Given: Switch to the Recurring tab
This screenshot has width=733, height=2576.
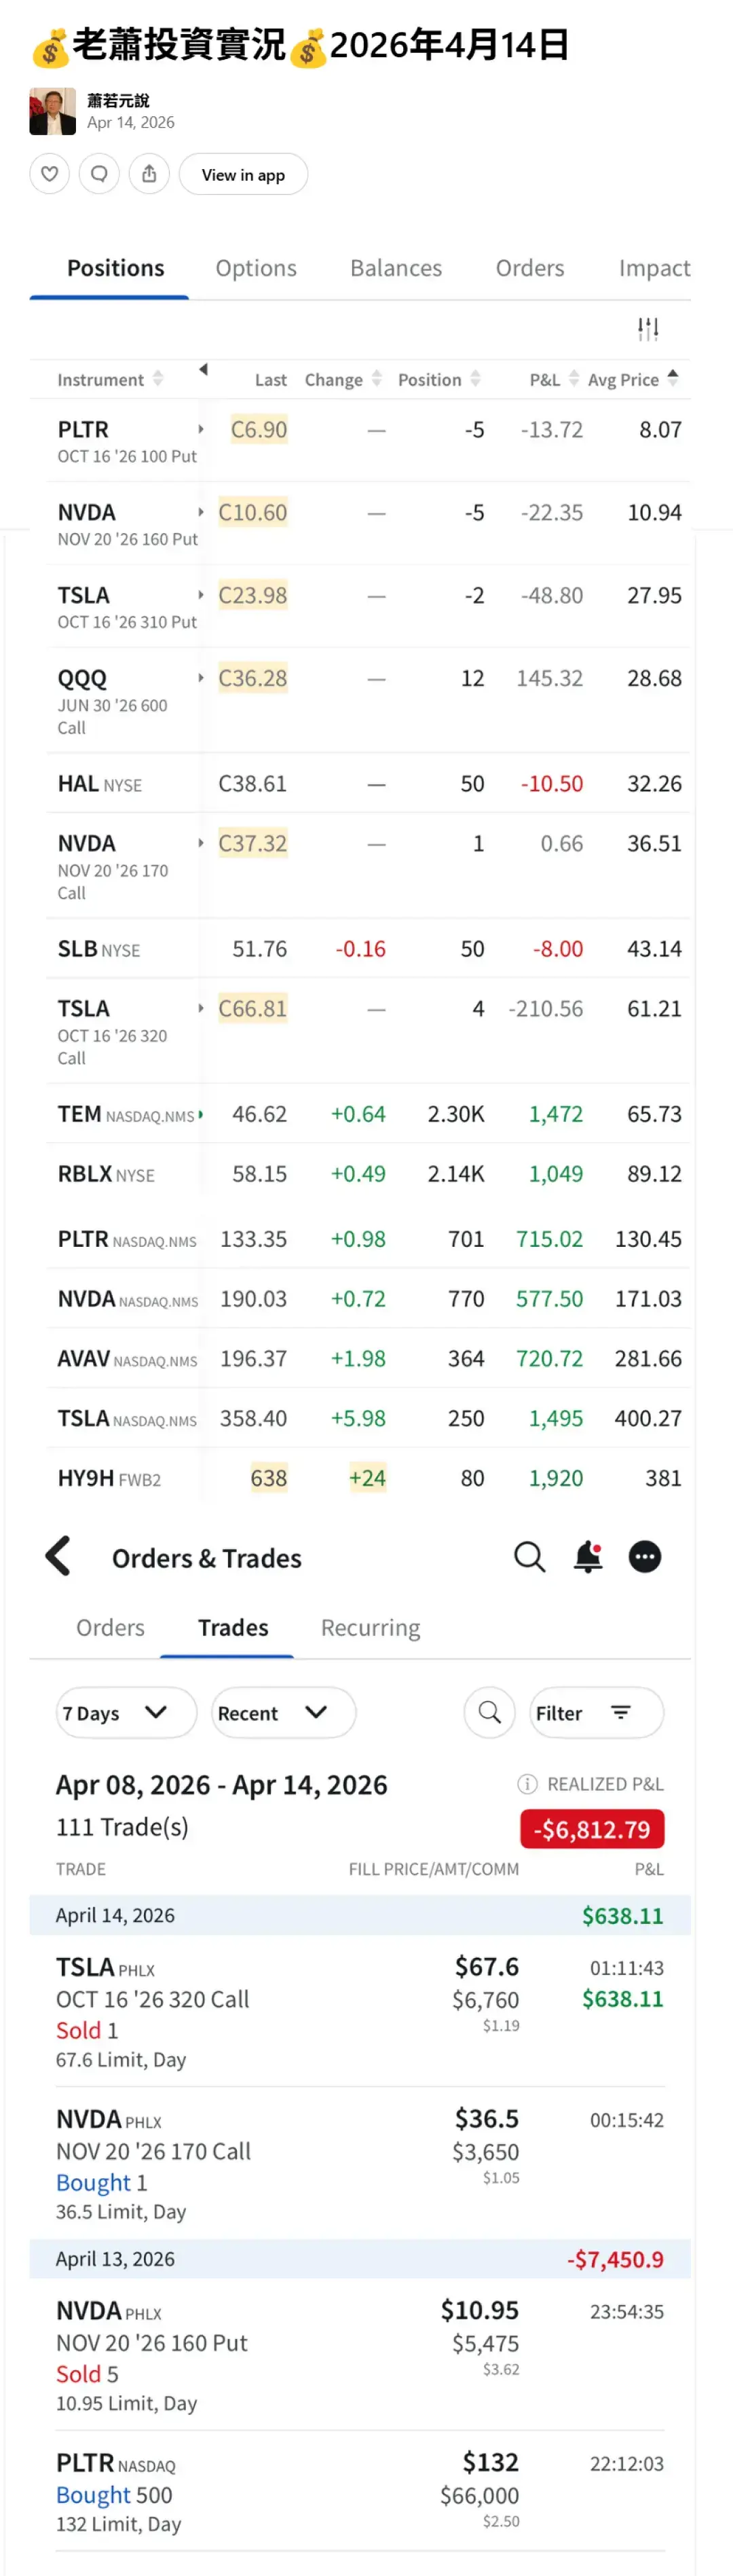Looking at the screenshot, I should point(370,1627).
